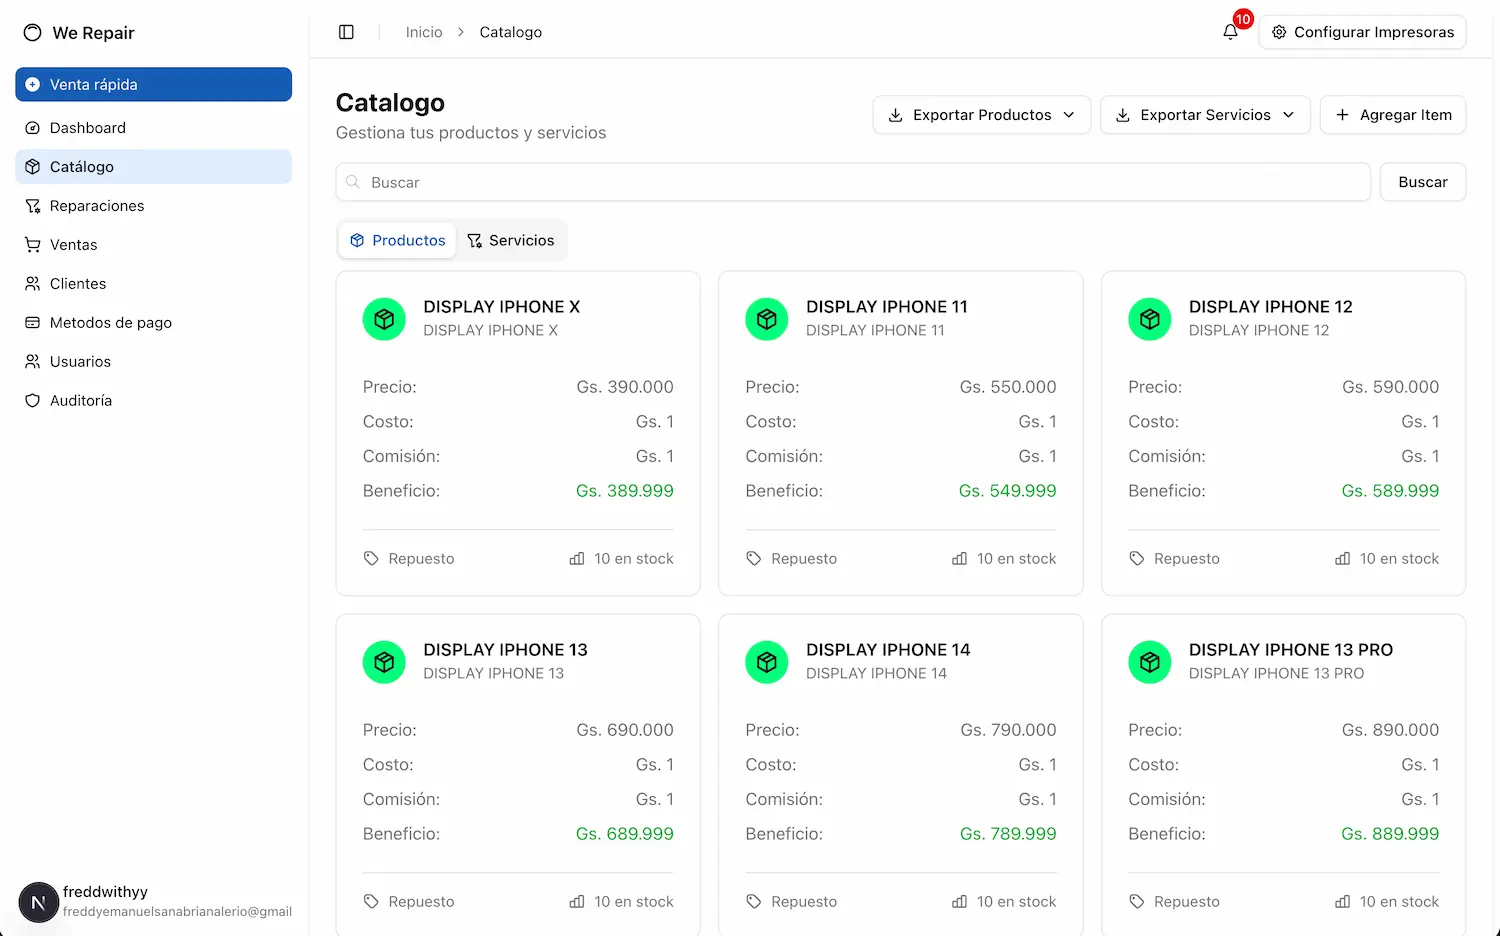Click the green box icon of DISPLAY IPHONE 11

[767, 319]
